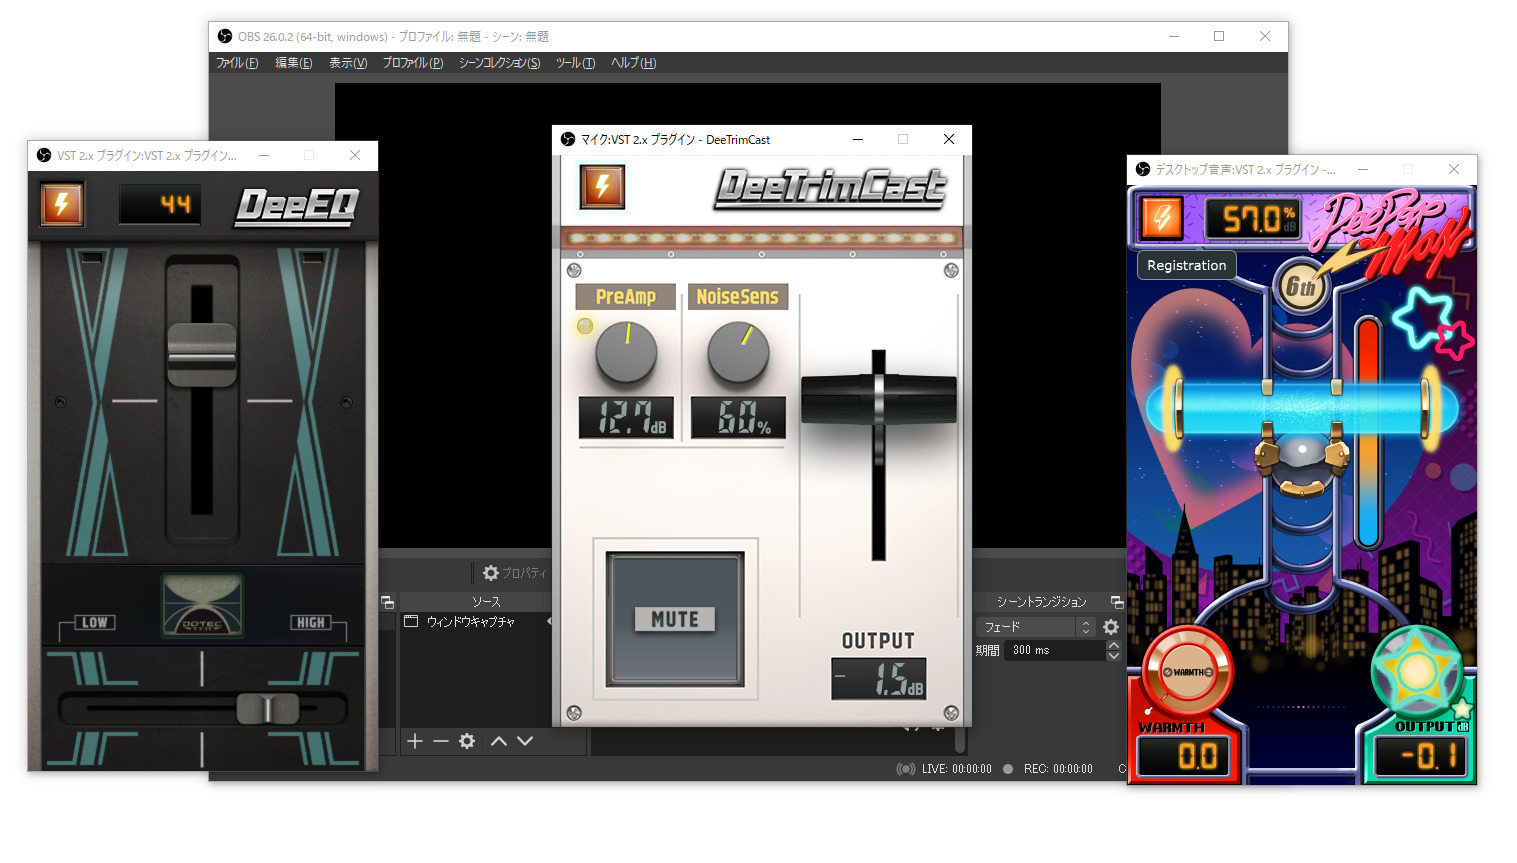Minimize the DeeTrimCast plugin window
This screenshot has width=1517, height=863.
click(858, 139)
